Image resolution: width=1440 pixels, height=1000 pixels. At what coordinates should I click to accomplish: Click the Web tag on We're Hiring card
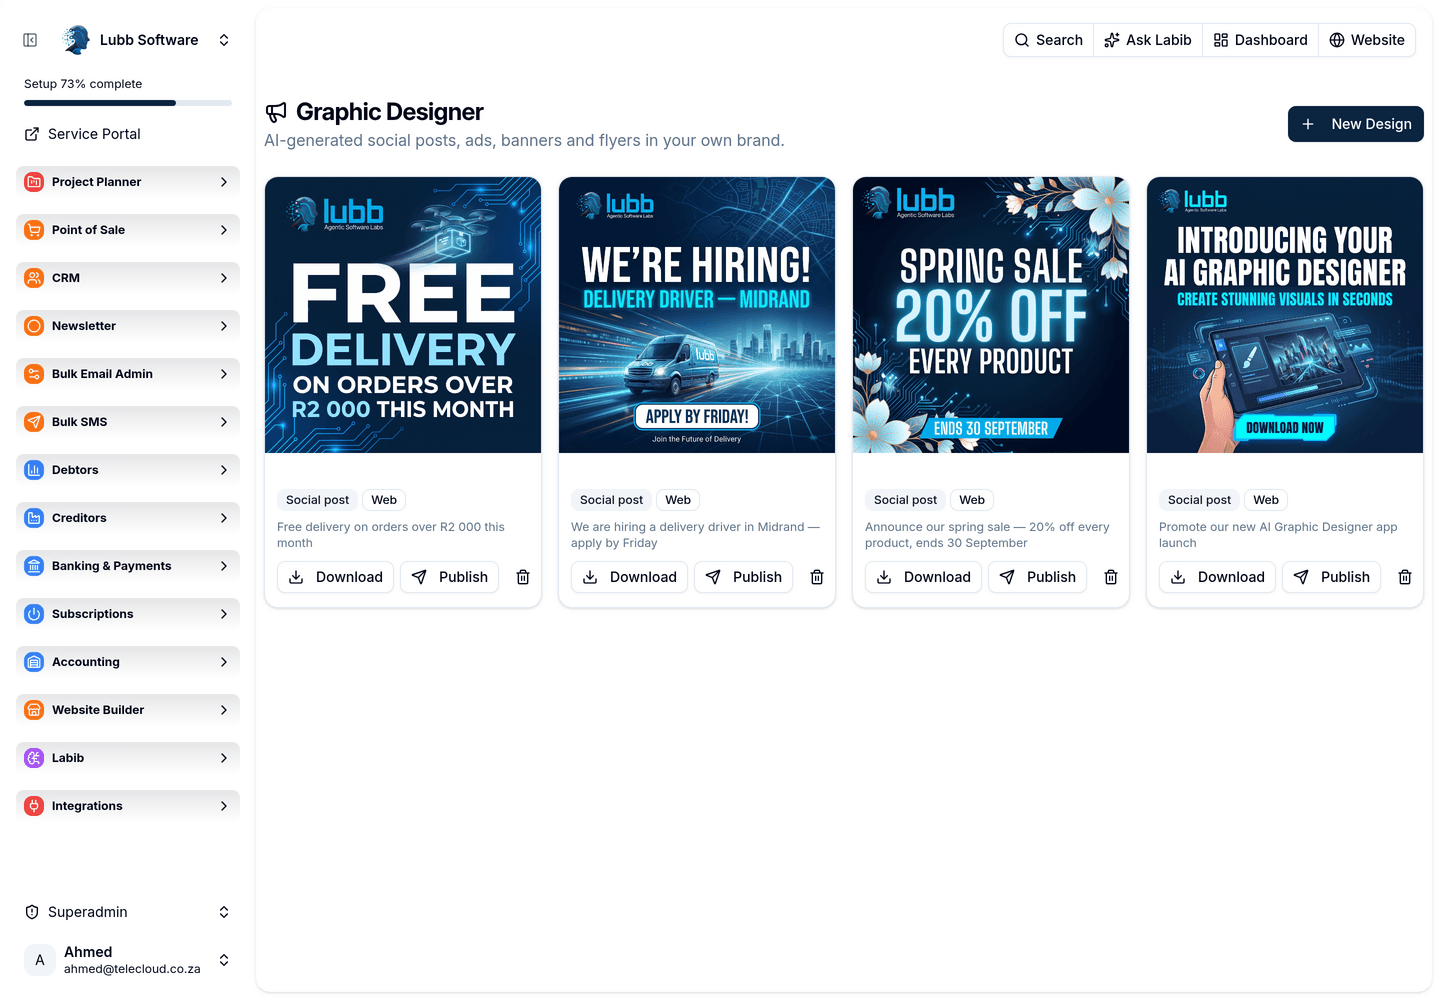[x=678, y=500]
